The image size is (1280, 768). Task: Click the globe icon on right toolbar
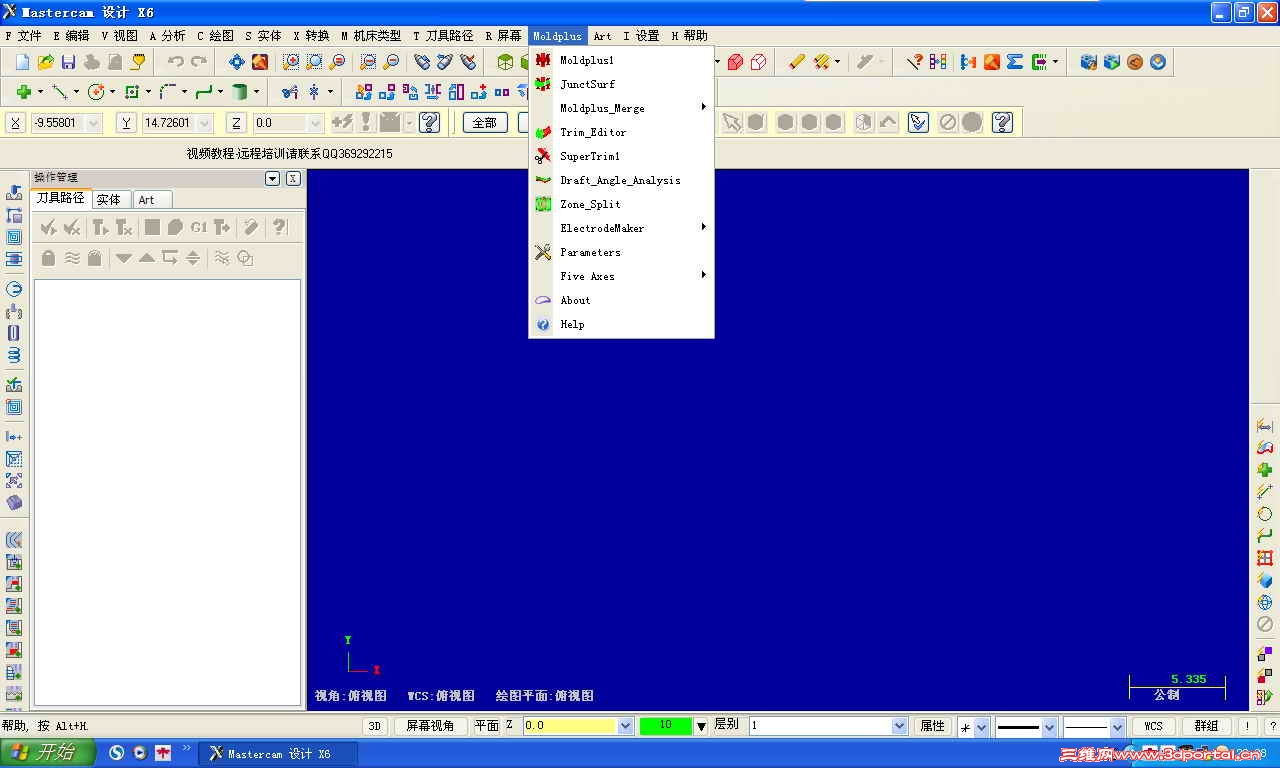(1265, 602)
